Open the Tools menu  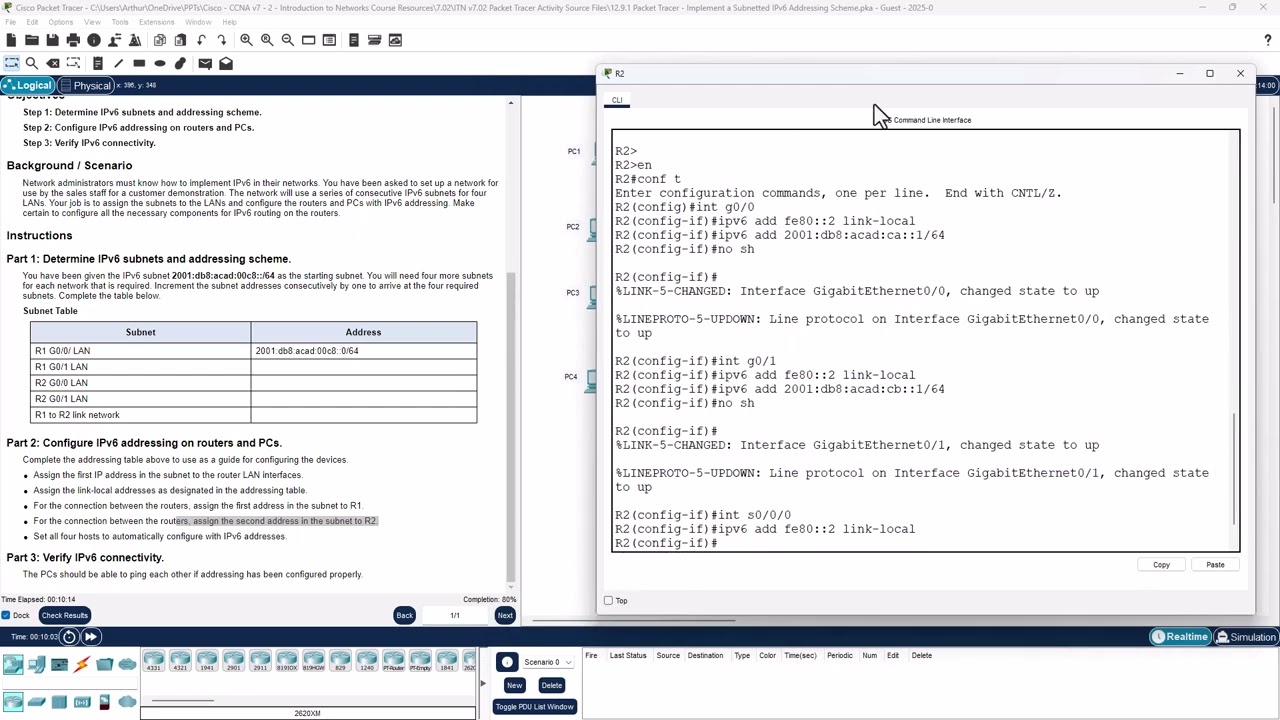click(x=120, y=22)
